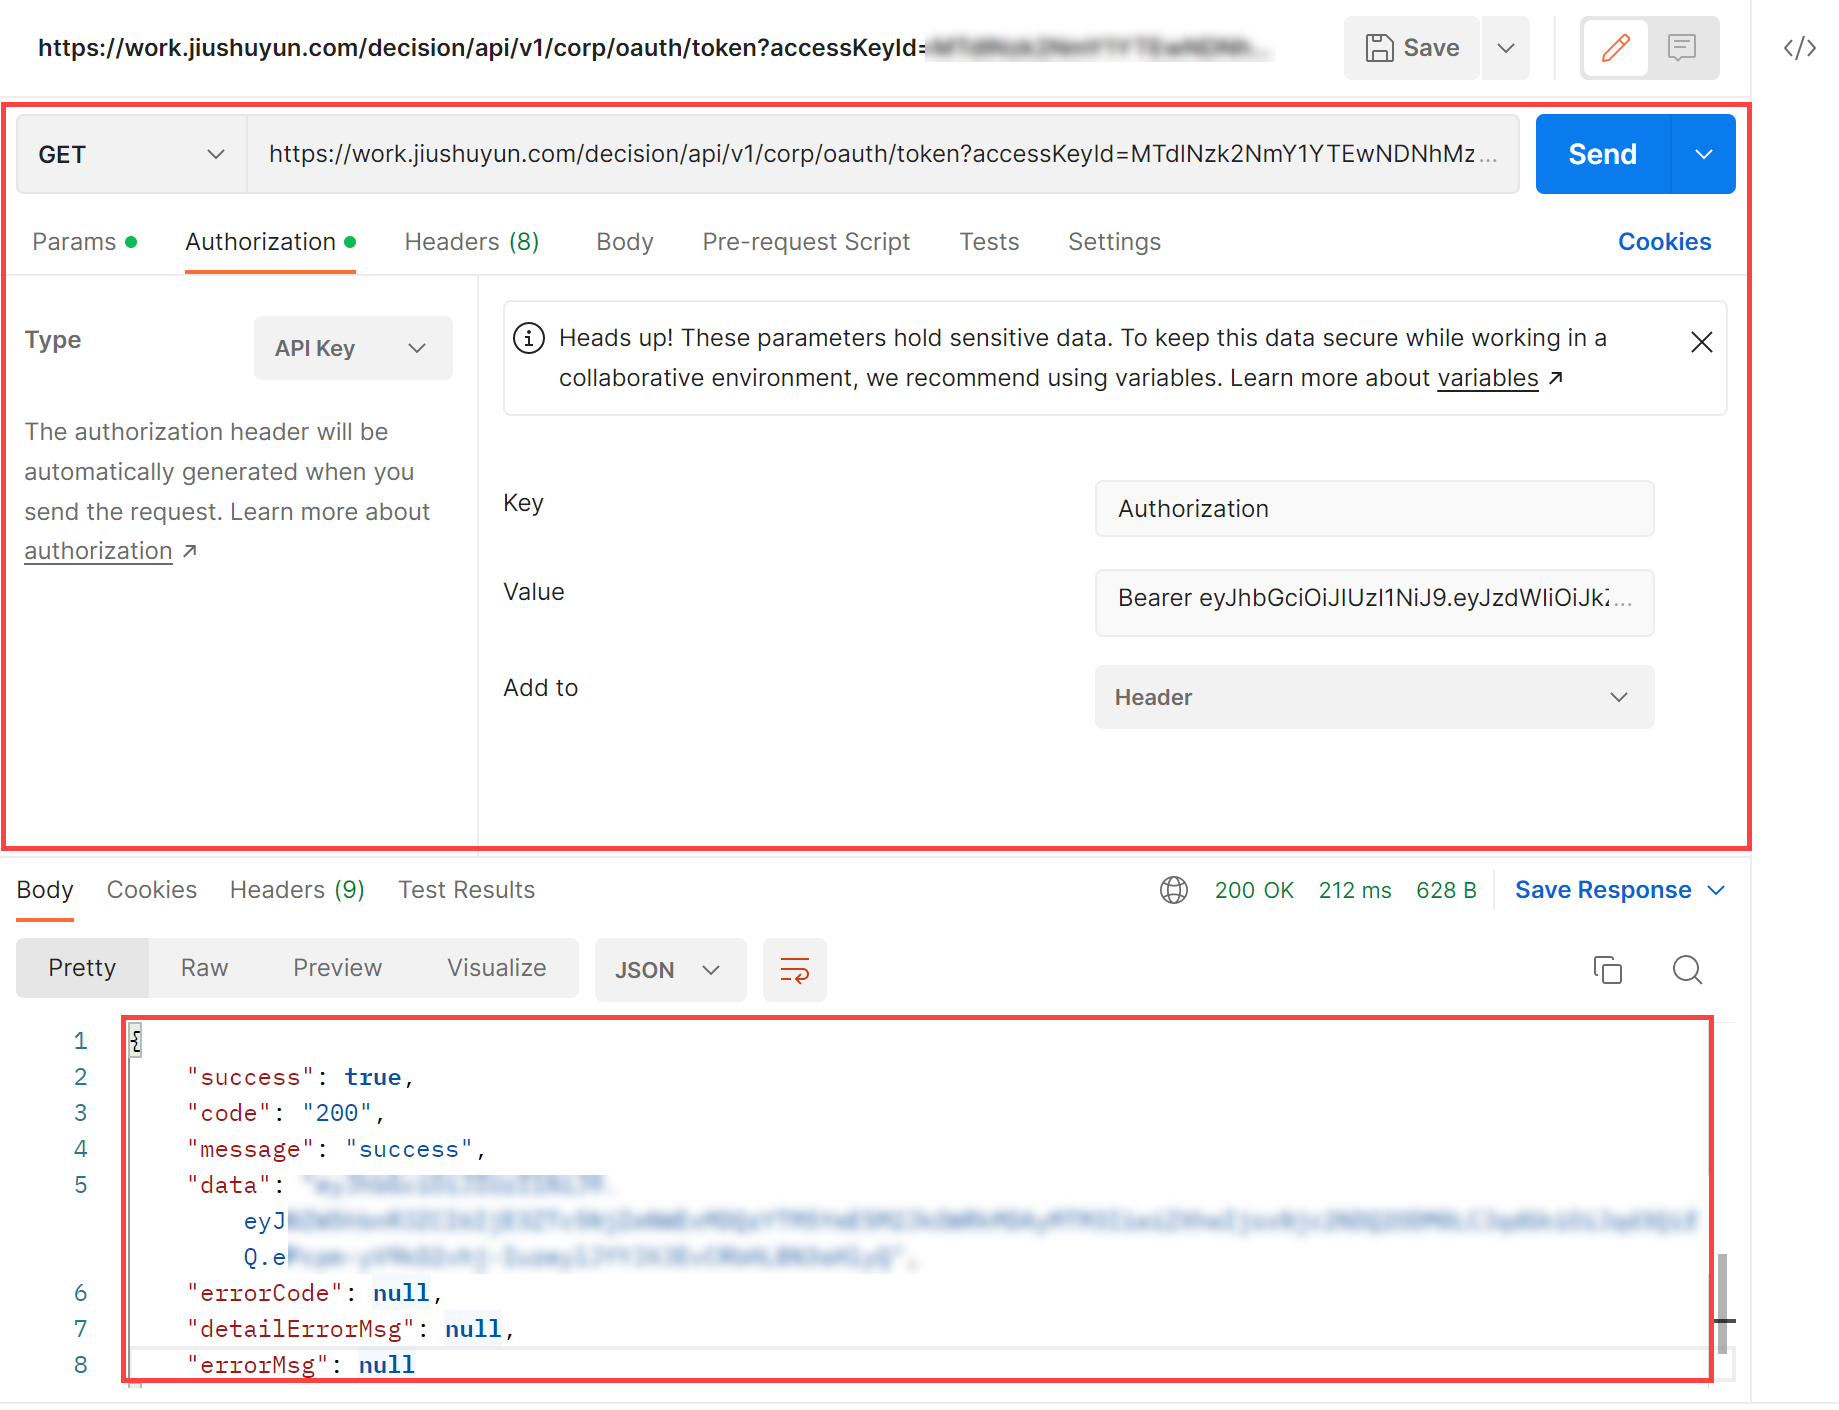Switch to the Test Results tab
1839x1410 pixels.
point(466,890)
